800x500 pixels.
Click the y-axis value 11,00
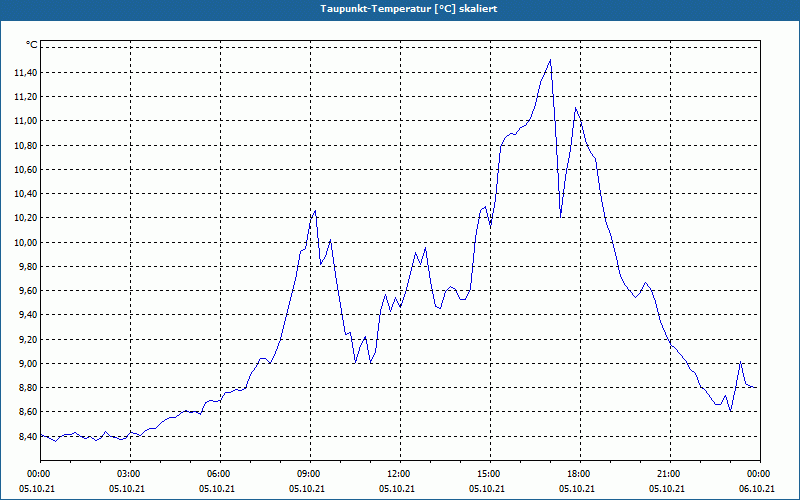[25, 121]
